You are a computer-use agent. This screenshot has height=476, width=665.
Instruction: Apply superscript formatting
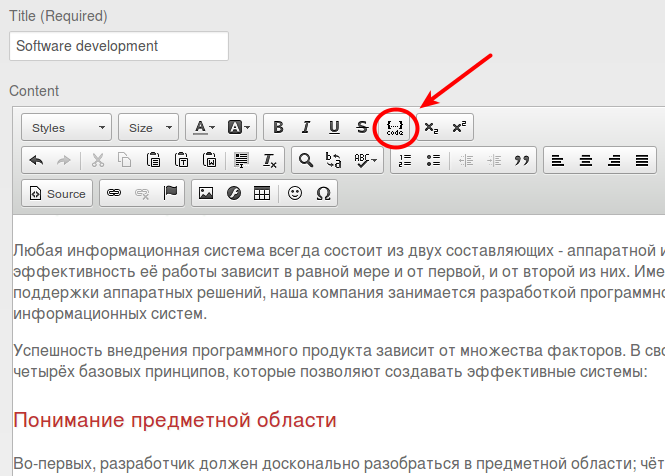tap(459, 127)
